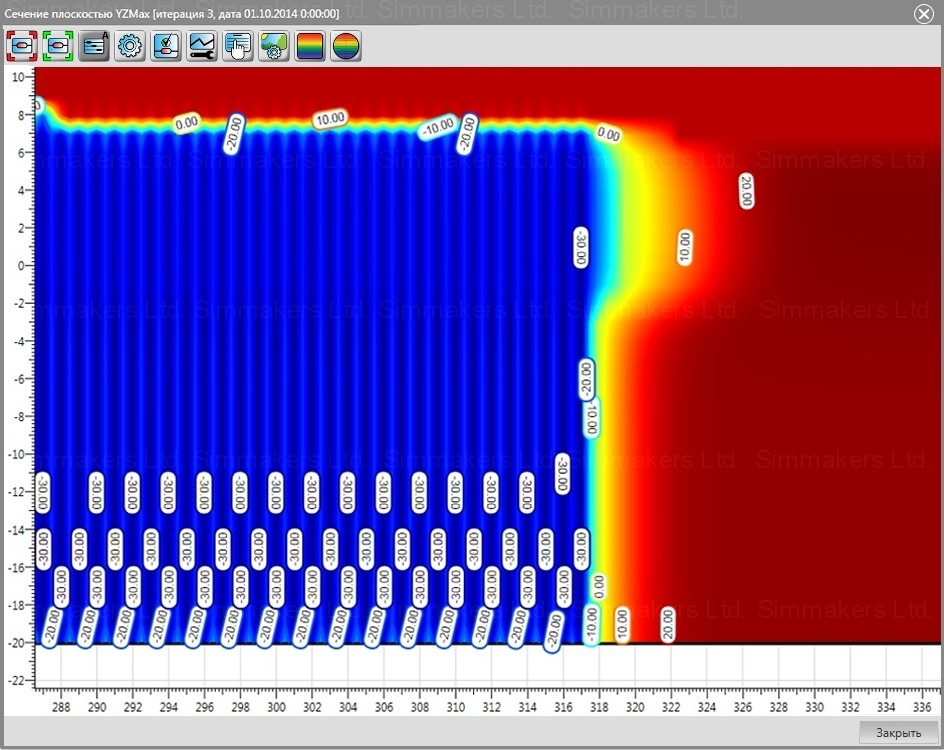This screenshot has width=944, height=750.
Task: Click x-axis tick label 300
Action: 276,707
